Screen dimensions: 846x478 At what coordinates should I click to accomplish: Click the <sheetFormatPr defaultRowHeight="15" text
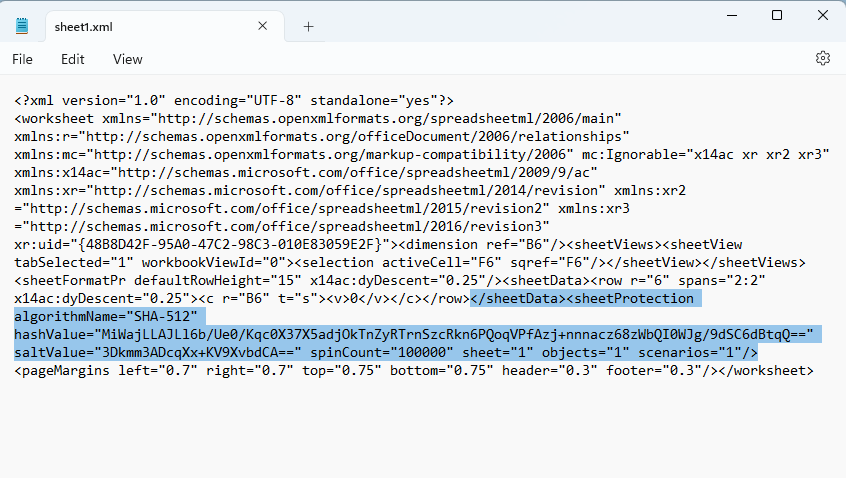pyautogui.click(x=158, y=281)
